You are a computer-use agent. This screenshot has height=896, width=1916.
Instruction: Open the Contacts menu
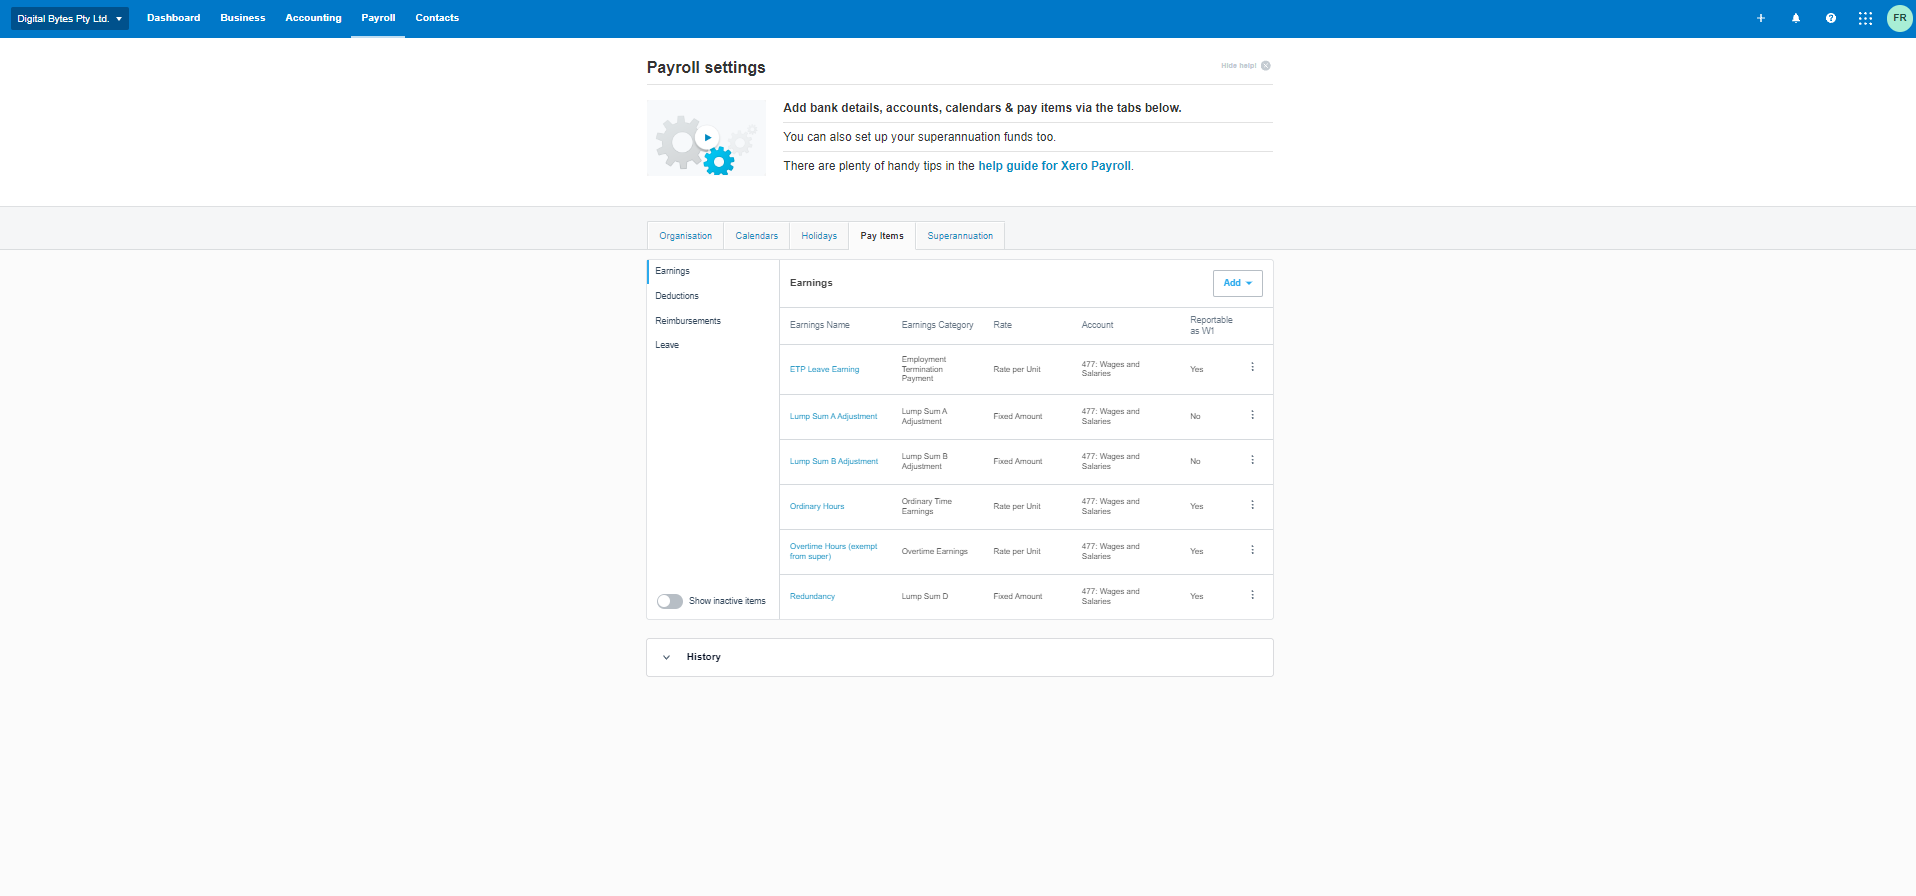[x=437, y=18]
